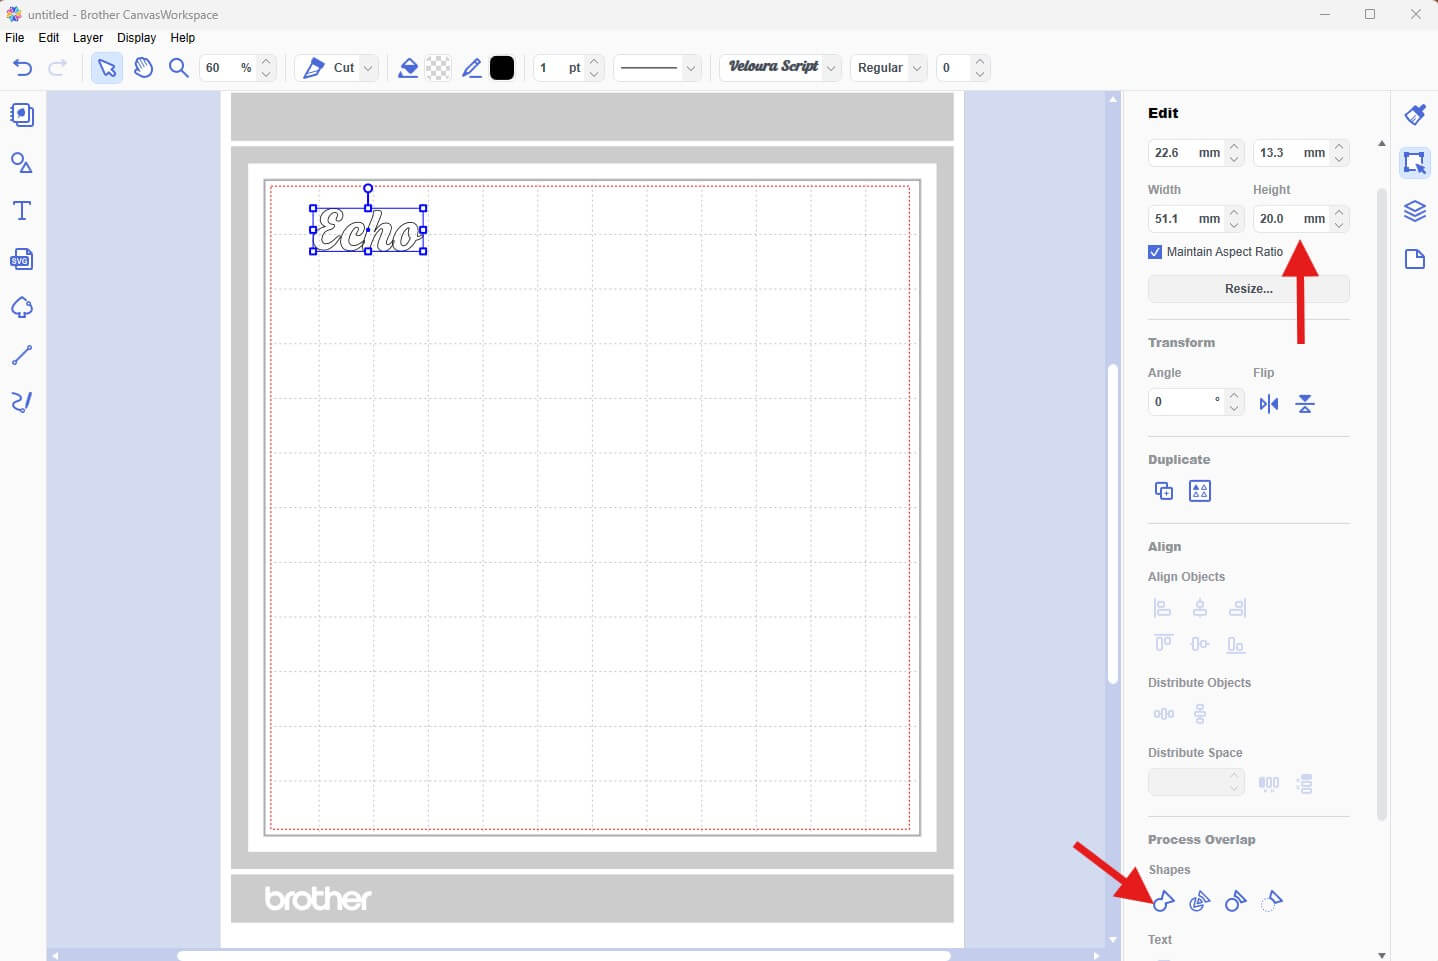Image resolution: width=1438 pixels, height=961 pixels.
Task: Open the Cut operation dropdown
Action: point(366,67)
